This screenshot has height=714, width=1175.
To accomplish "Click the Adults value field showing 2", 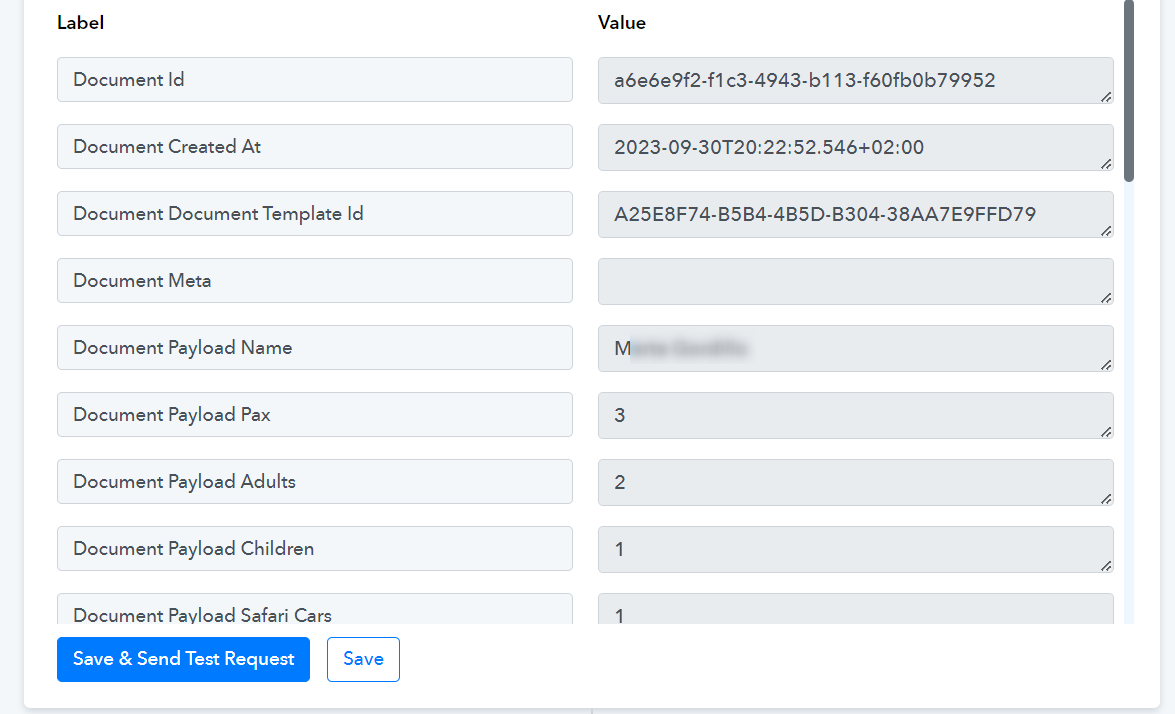I will [x=856, y=482].
